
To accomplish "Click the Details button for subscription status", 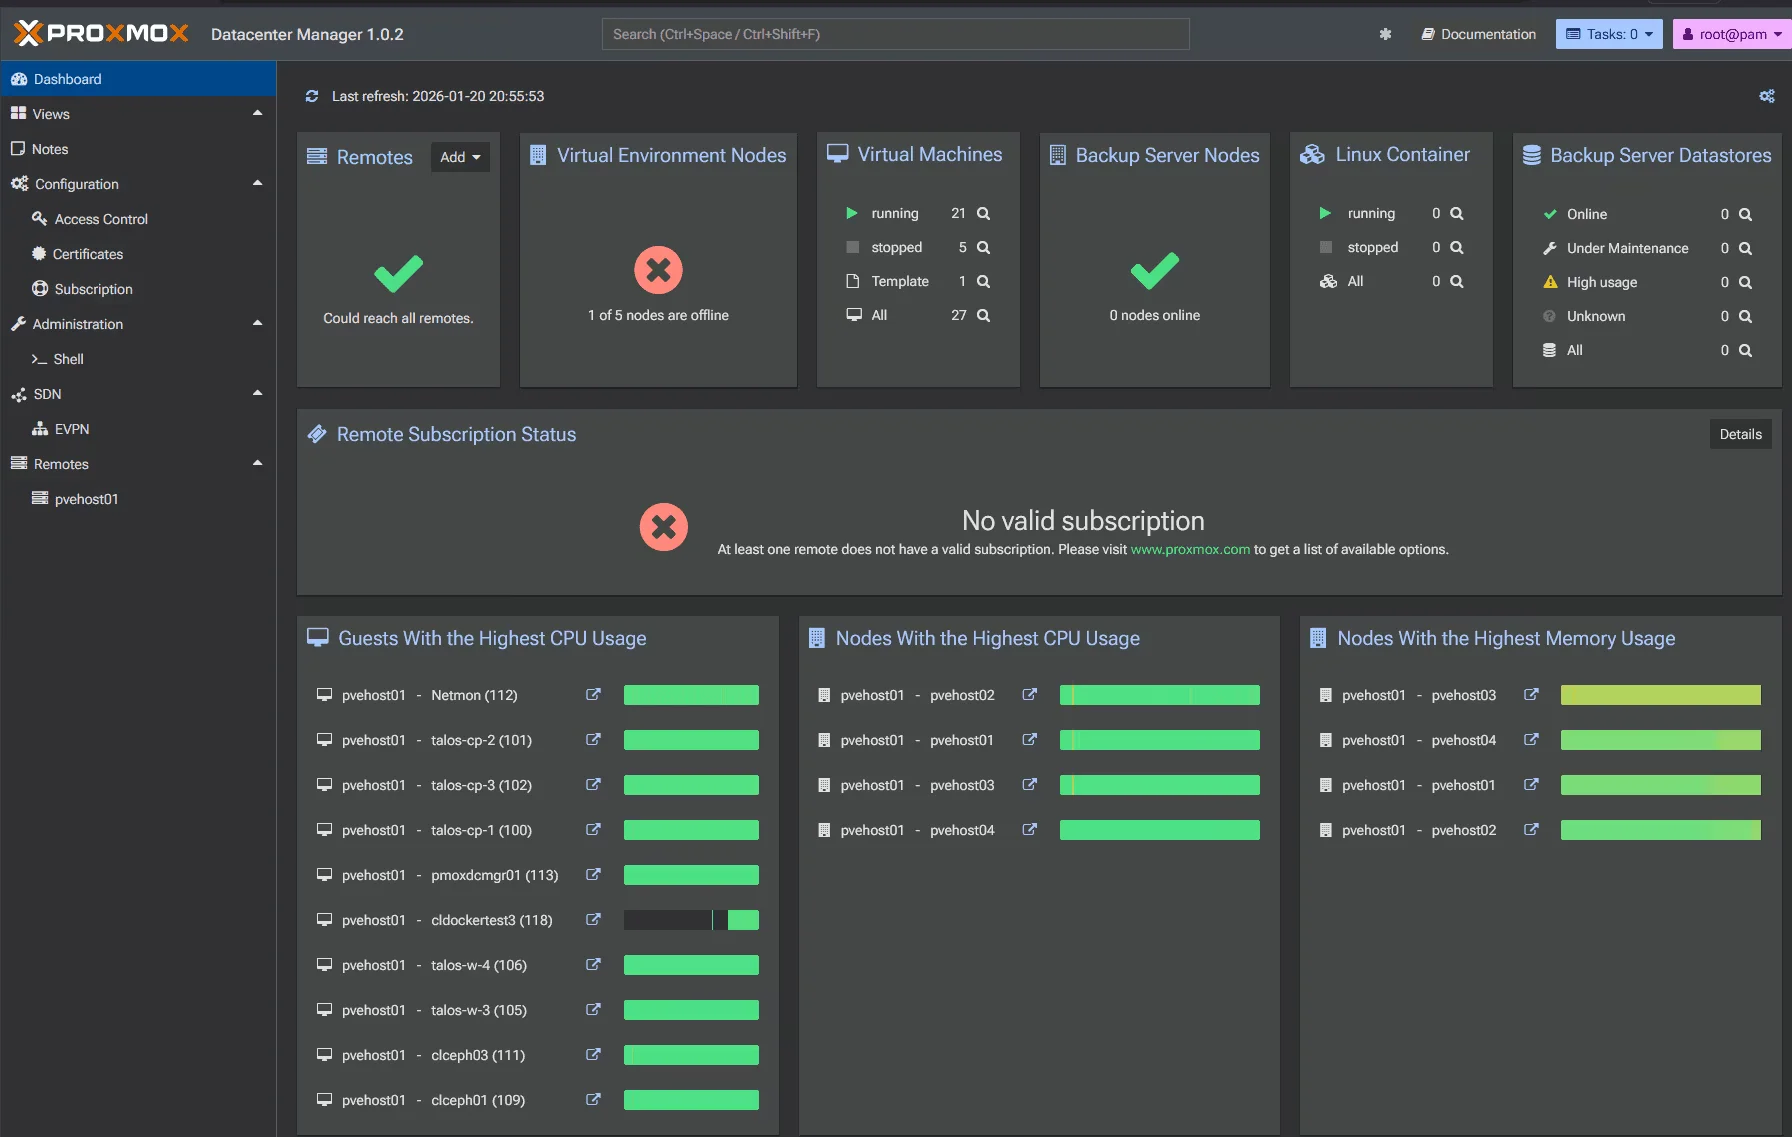I will 1740,434.
